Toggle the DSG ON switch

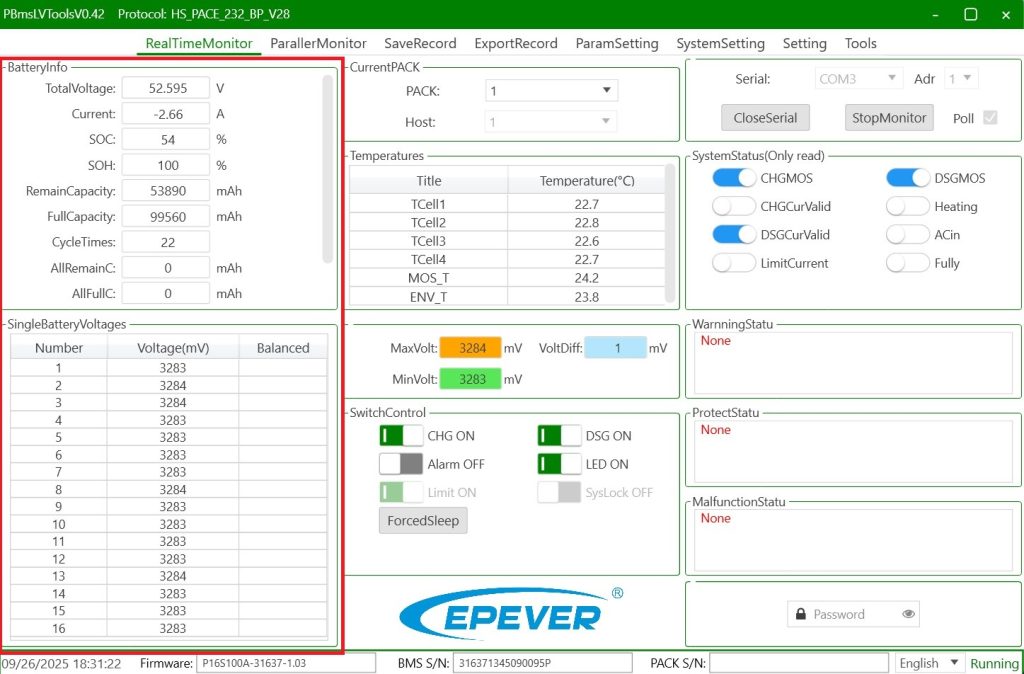(x=559, y=436)
